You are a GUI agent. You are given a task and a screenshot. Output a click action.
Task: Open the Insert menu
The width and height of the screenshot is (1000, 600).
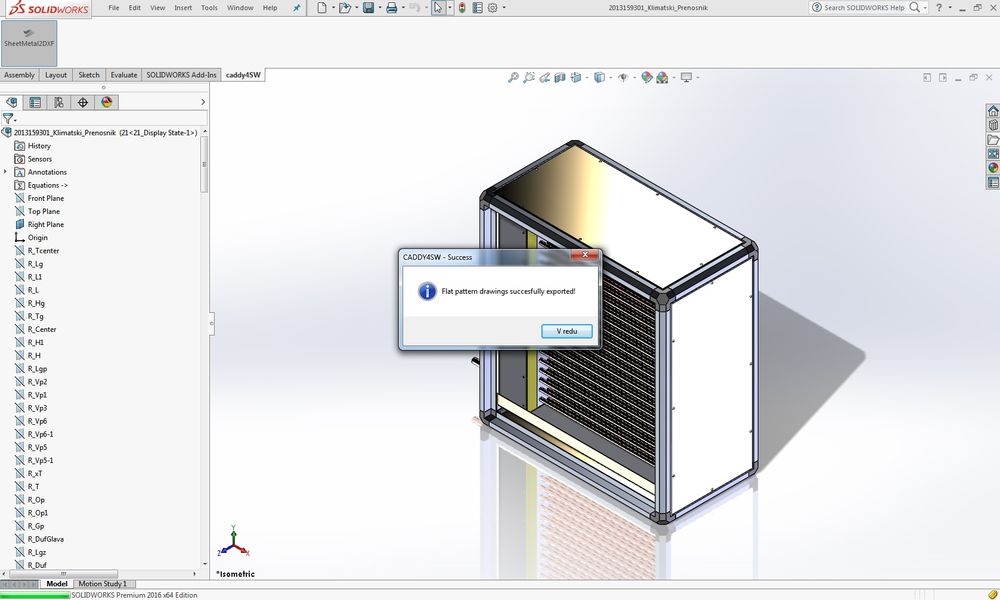[x=183, y=8]
